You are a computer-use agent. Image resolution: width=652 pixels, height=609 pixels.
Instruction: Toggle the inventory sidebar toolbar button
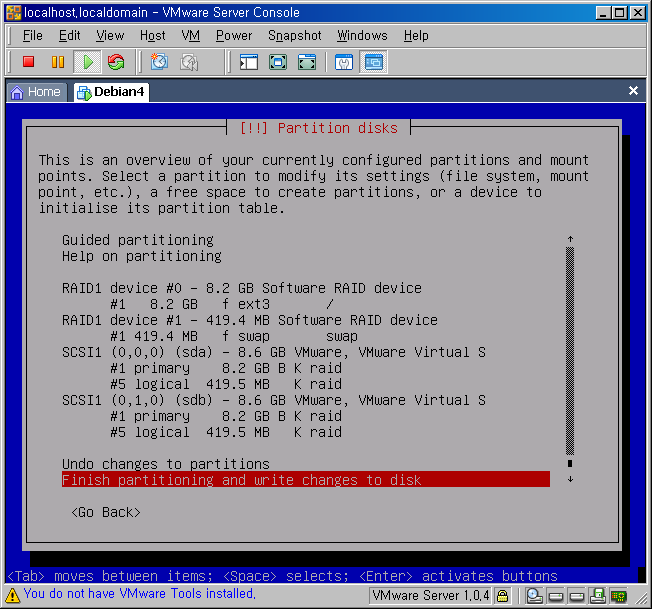pos(249,62)
